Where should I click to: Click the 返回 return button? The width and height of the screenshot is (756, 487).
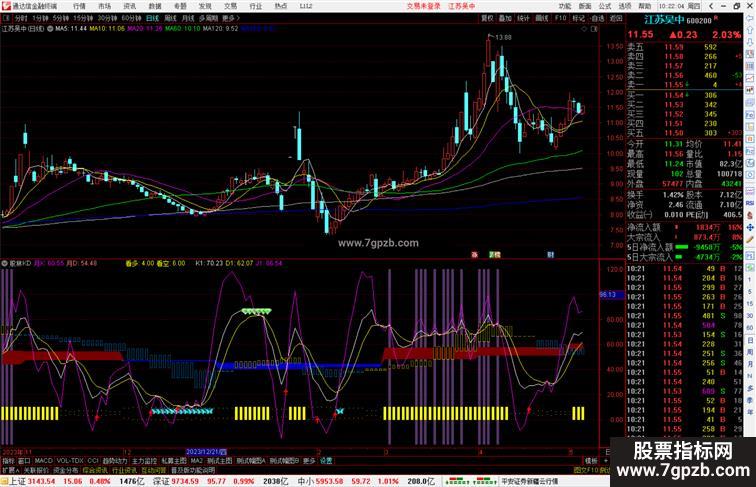pos(616,18)
